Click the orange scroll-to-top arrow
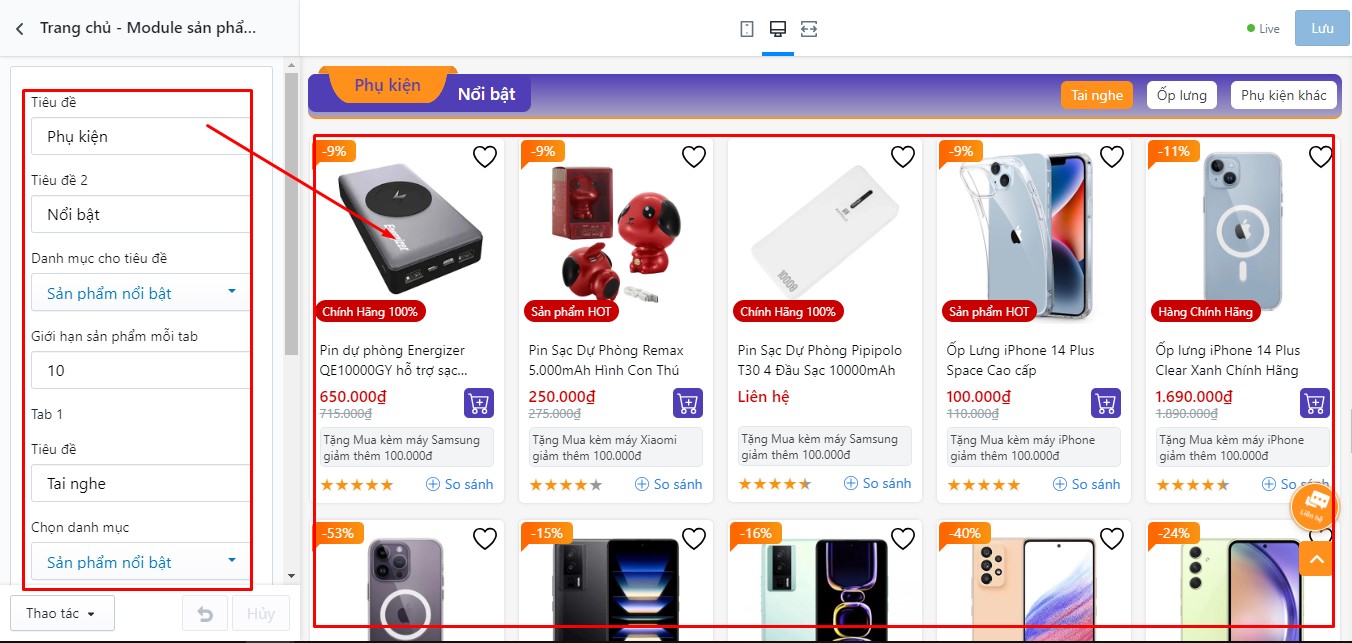The height and width of the screenshot is (643, 1352). (1316, 559)
